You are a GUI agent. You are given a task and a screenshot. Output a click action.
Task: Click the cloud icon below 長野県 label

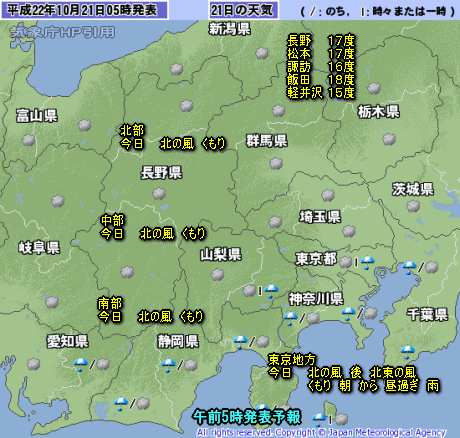point(159,193)
